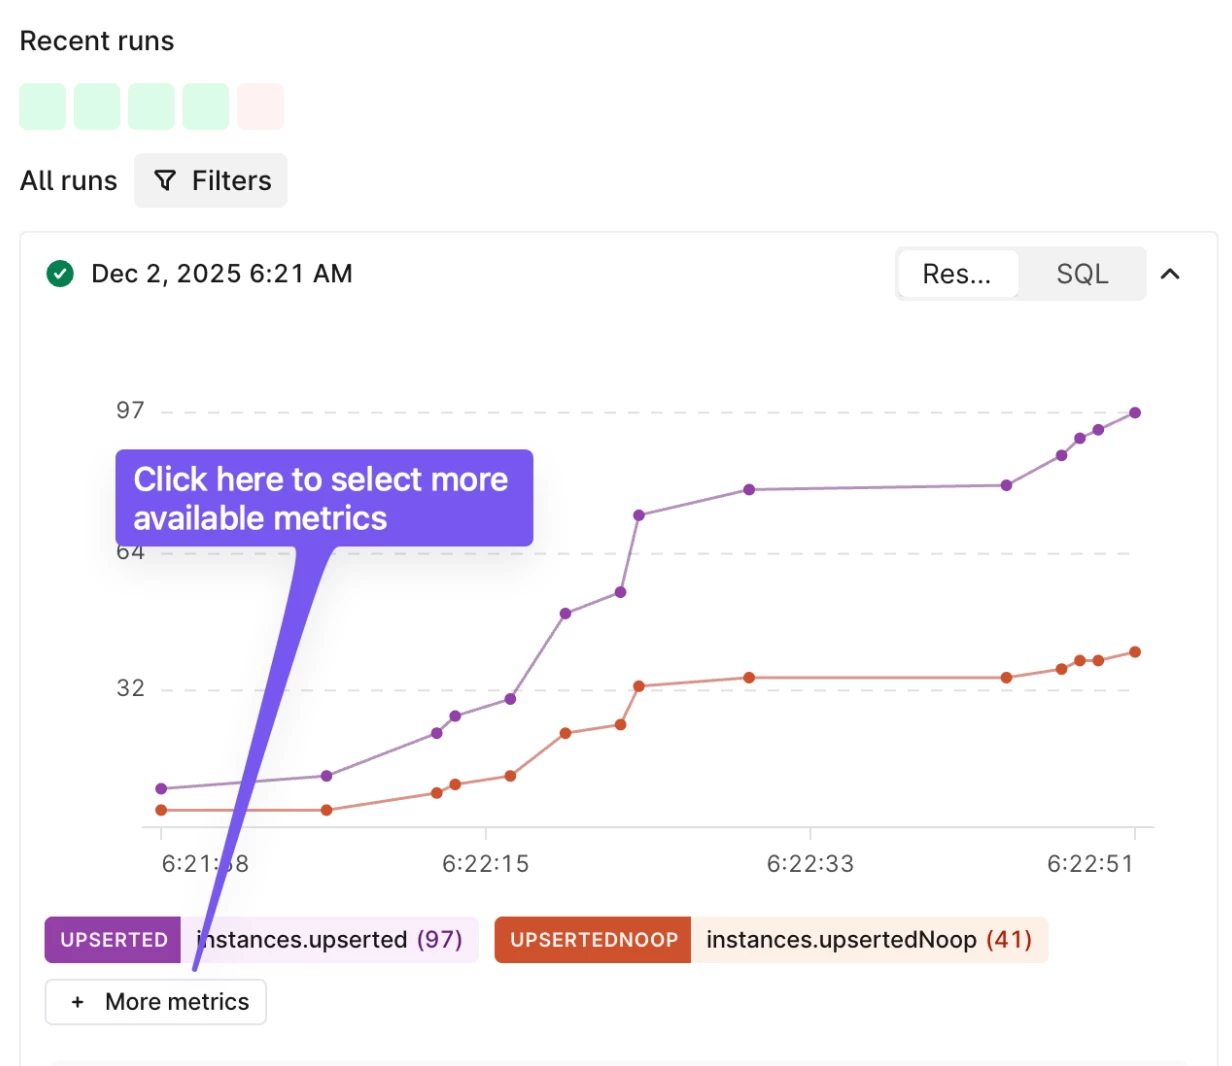Click the second green recent run square
1232x1066 pixels.
(x=97, y=106)
